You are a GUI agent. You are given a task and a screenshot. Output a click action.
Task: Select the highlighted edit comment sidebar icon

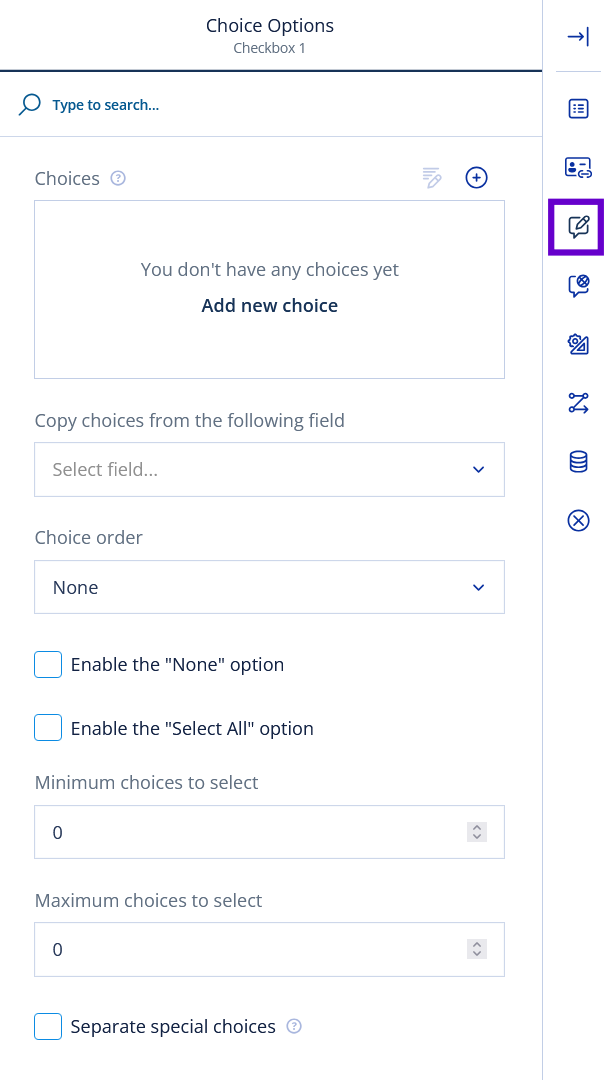578,227
